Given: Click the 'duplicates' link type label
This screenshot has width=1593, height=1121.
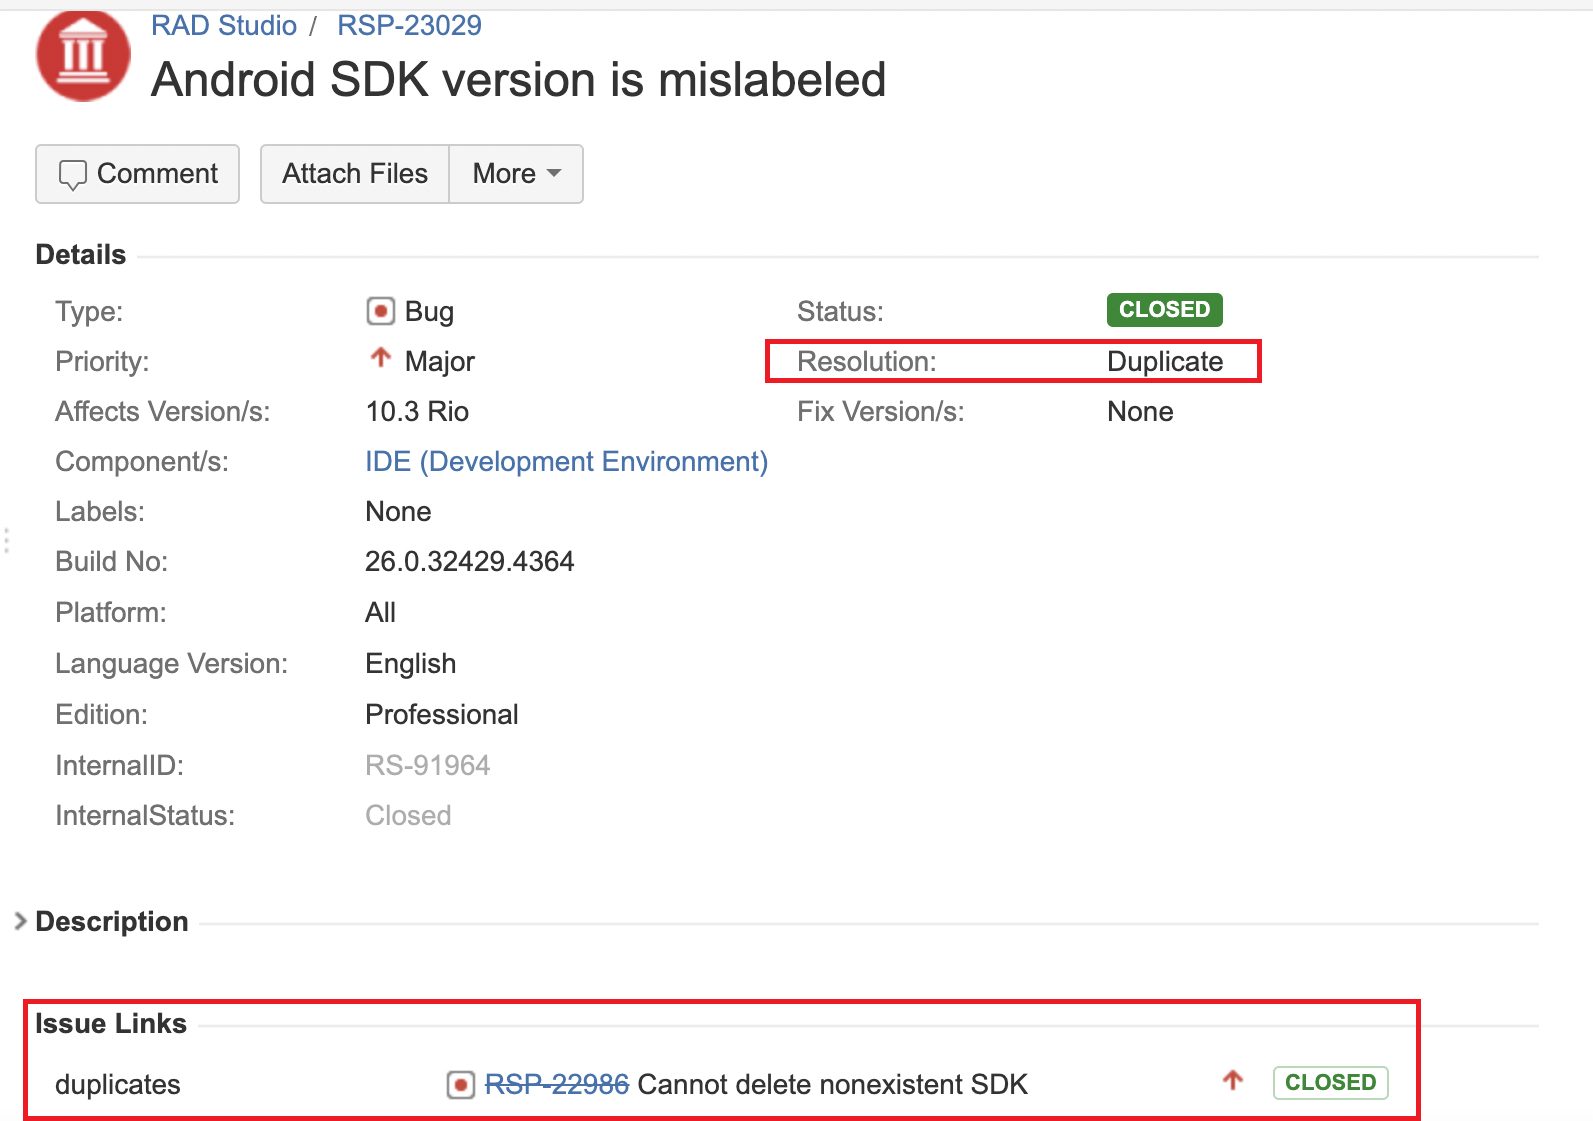Looking at the screenshot, I should click(x=118, y=1084).
